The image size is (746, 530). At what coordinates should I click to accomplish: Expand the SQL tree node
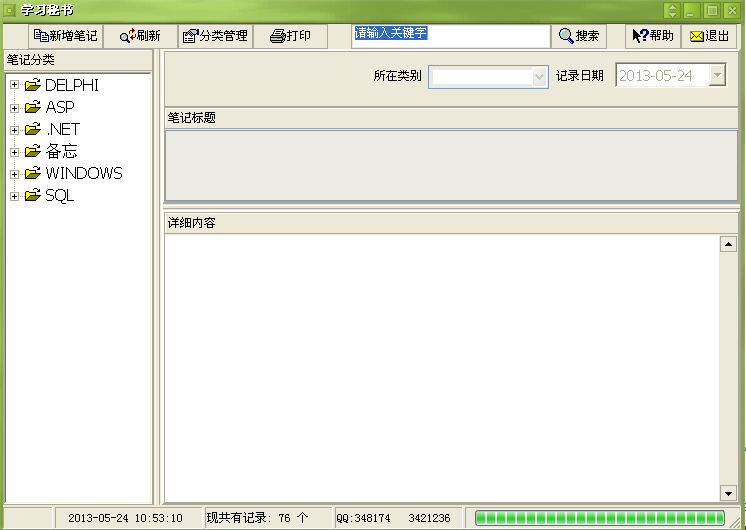click(x=14, y=196)
